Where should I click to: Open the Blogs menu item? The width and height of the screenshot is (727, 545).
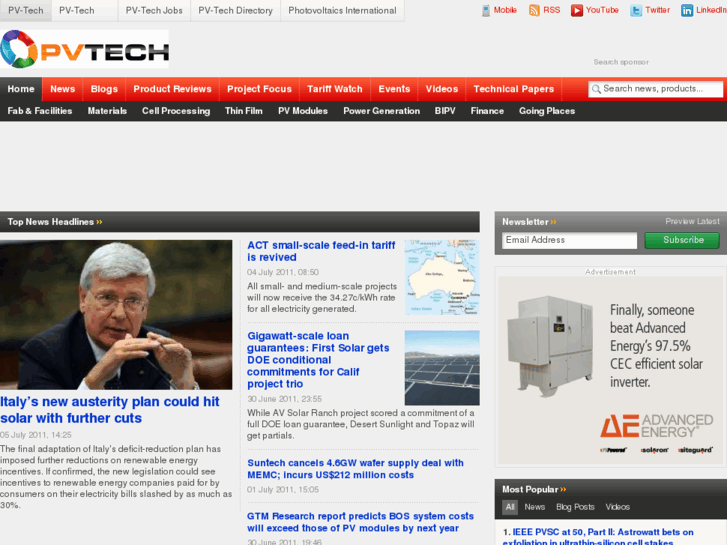point(104,89)
